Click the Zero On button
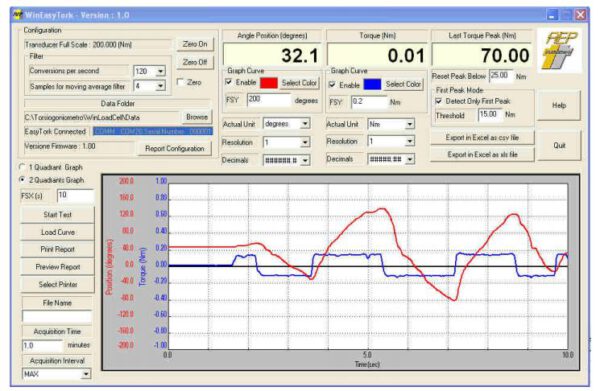The height and width of the screenshot is (391, 600). point(195,44)
